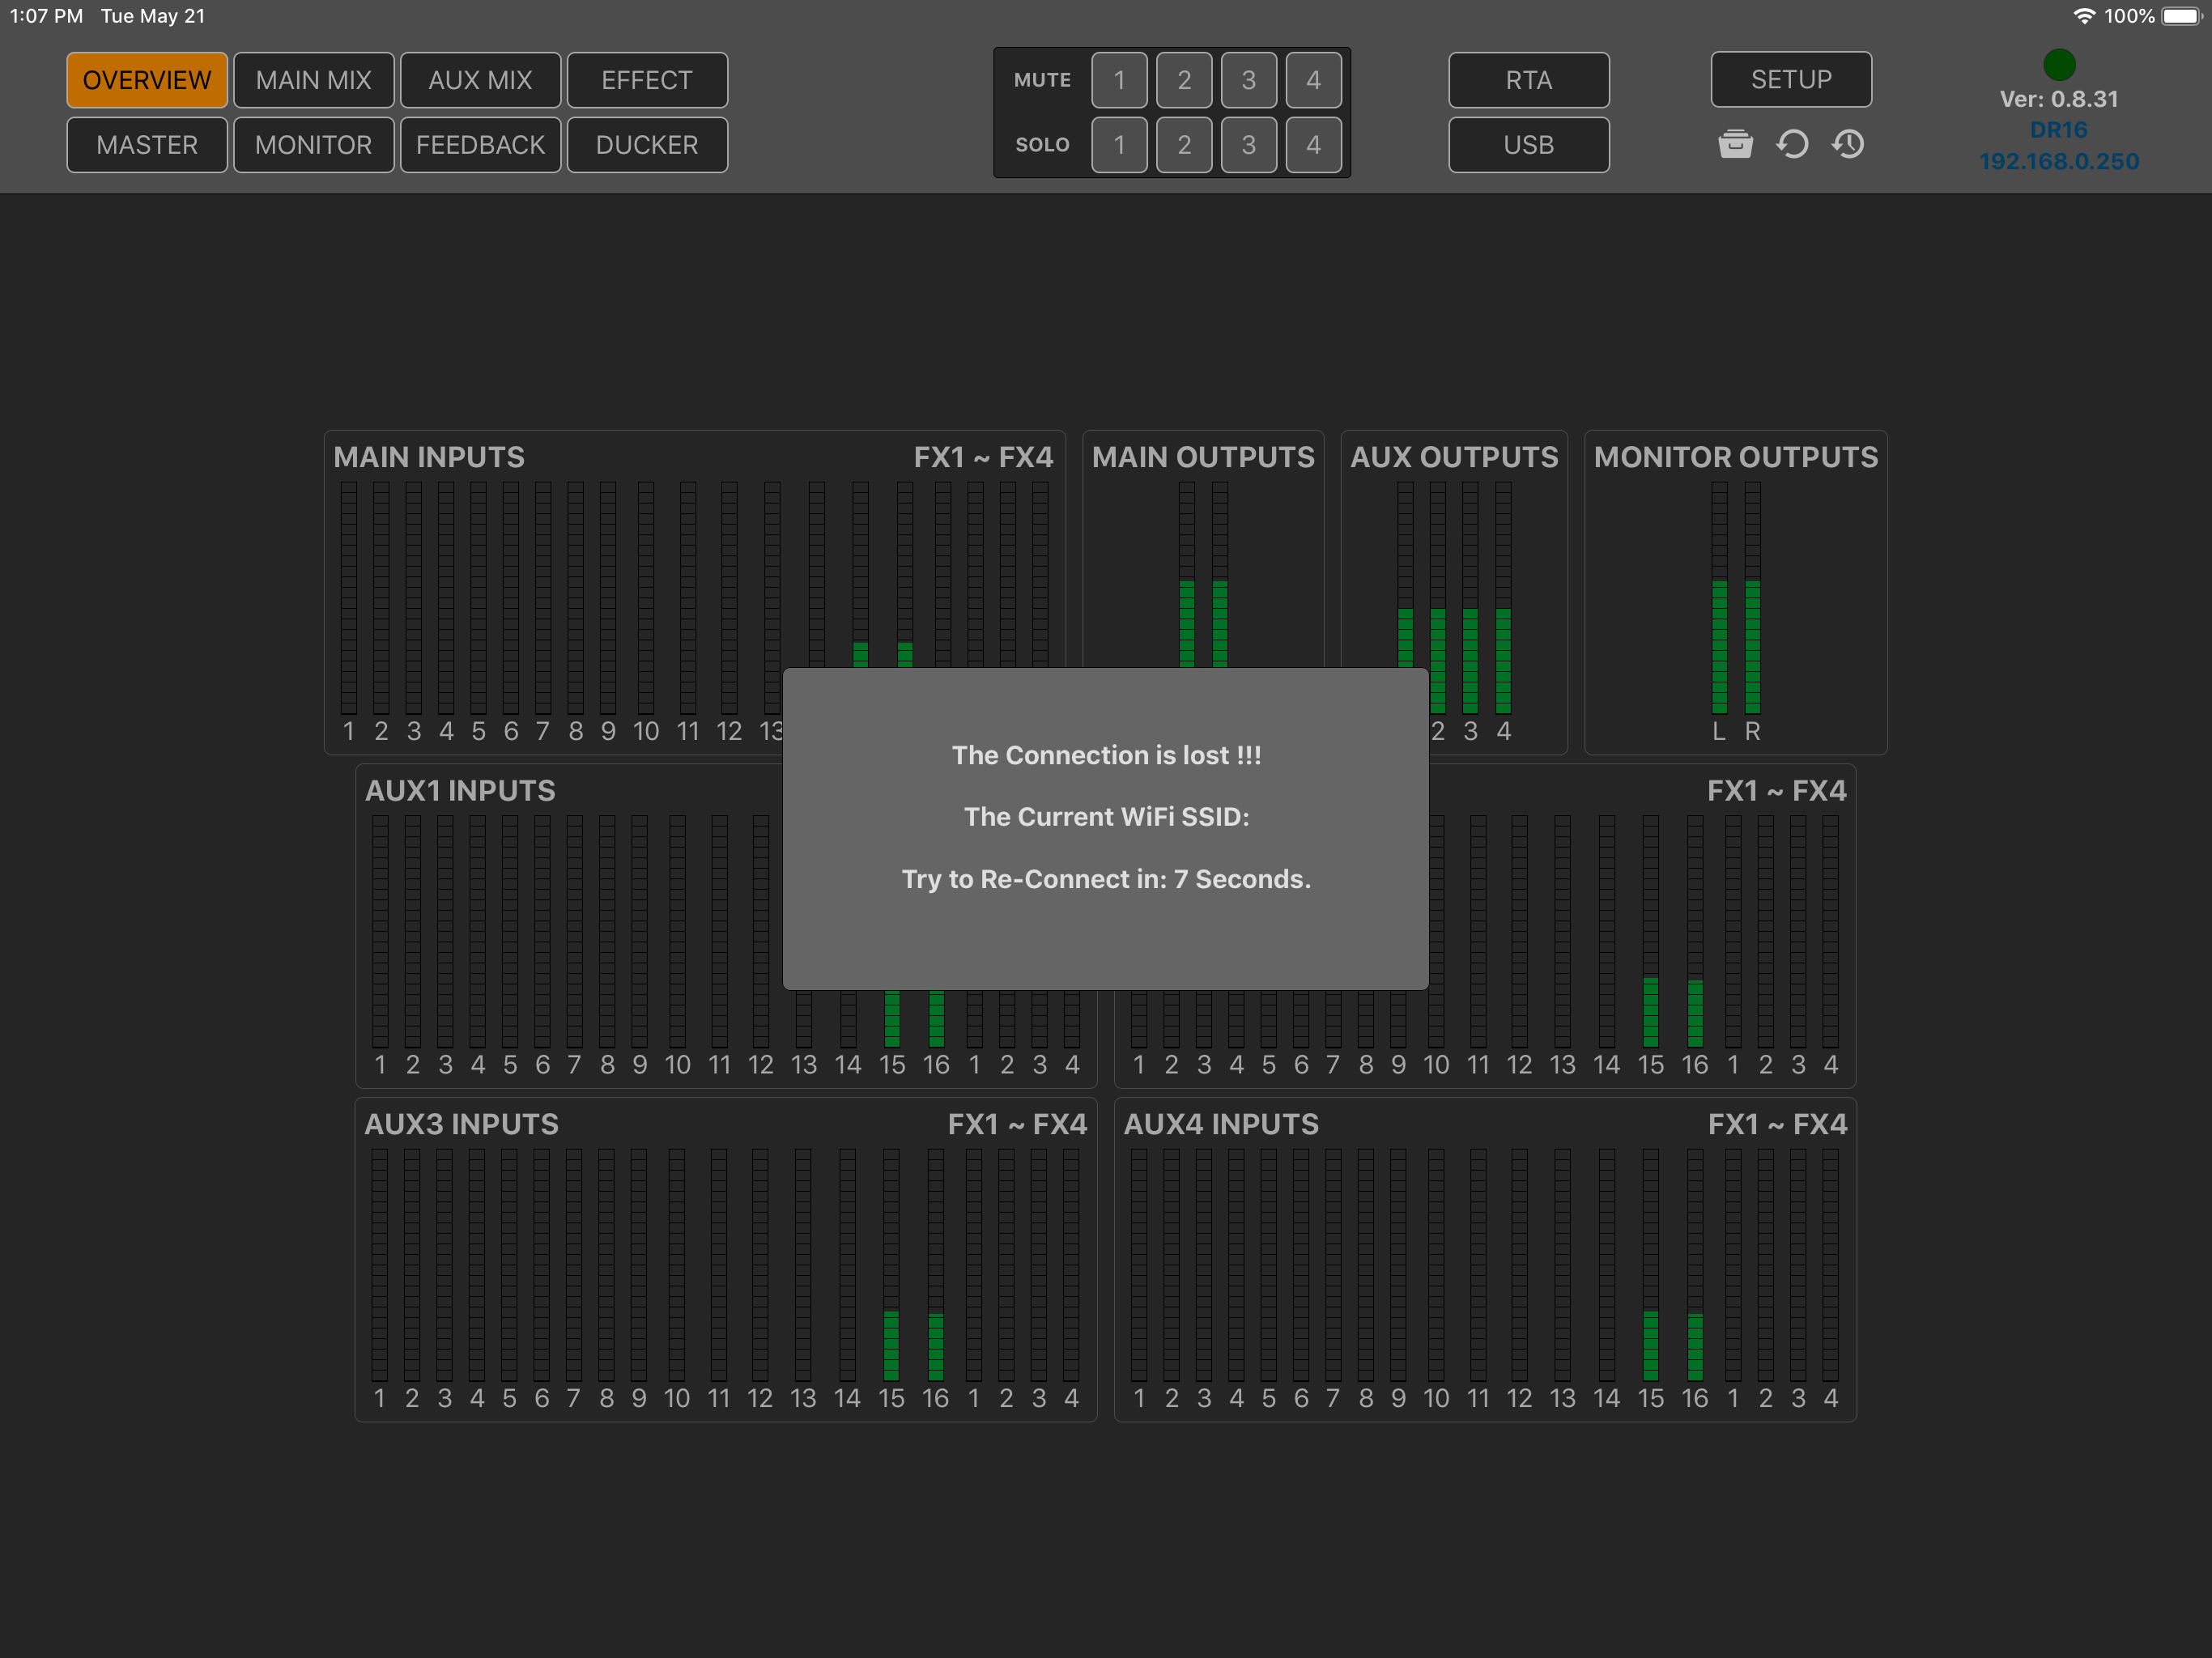Click the history clock icon
The image size is (2212, 1658).
pyautogui.click(x=1848, y=144)
